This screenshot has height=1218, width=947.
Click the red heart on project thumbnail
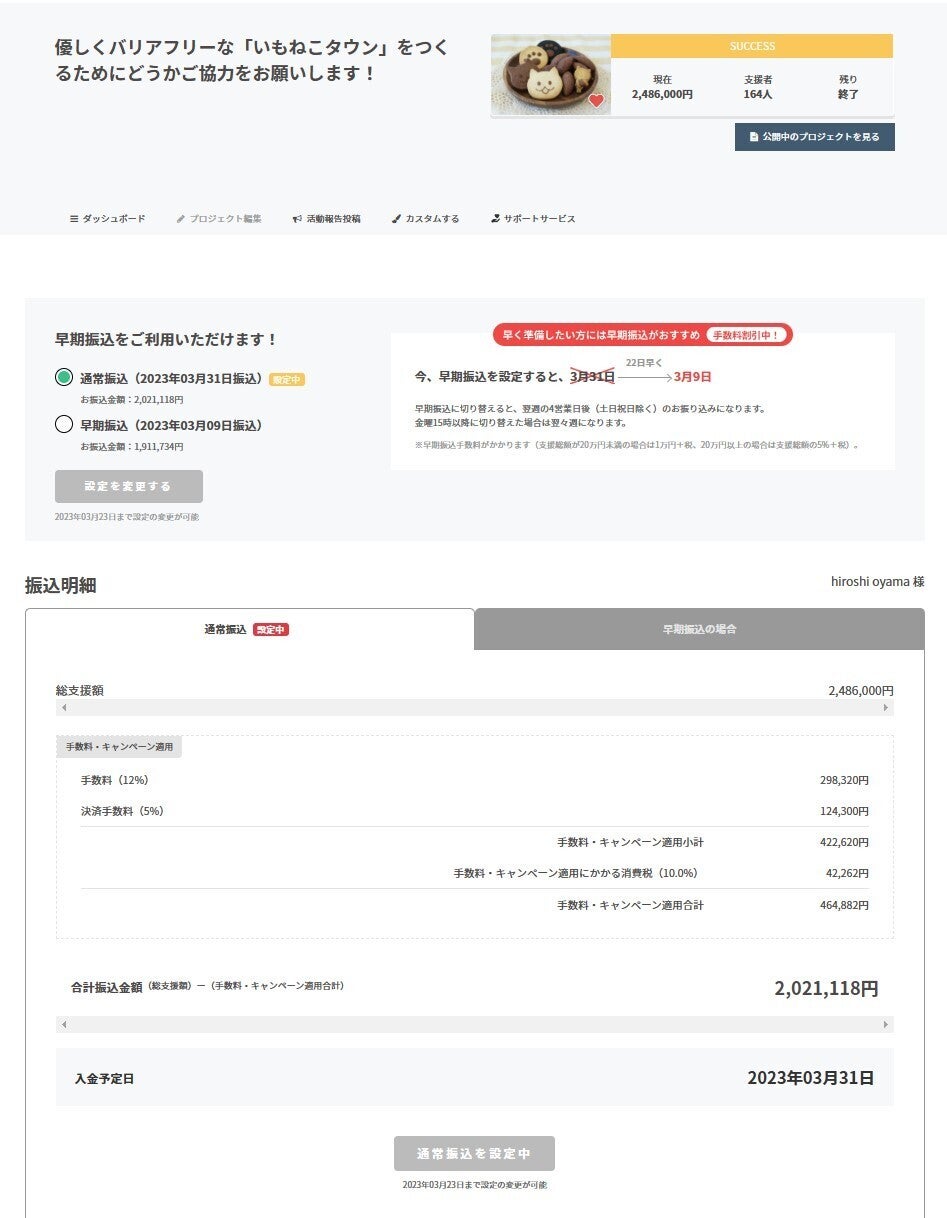[x=596, y=100]
